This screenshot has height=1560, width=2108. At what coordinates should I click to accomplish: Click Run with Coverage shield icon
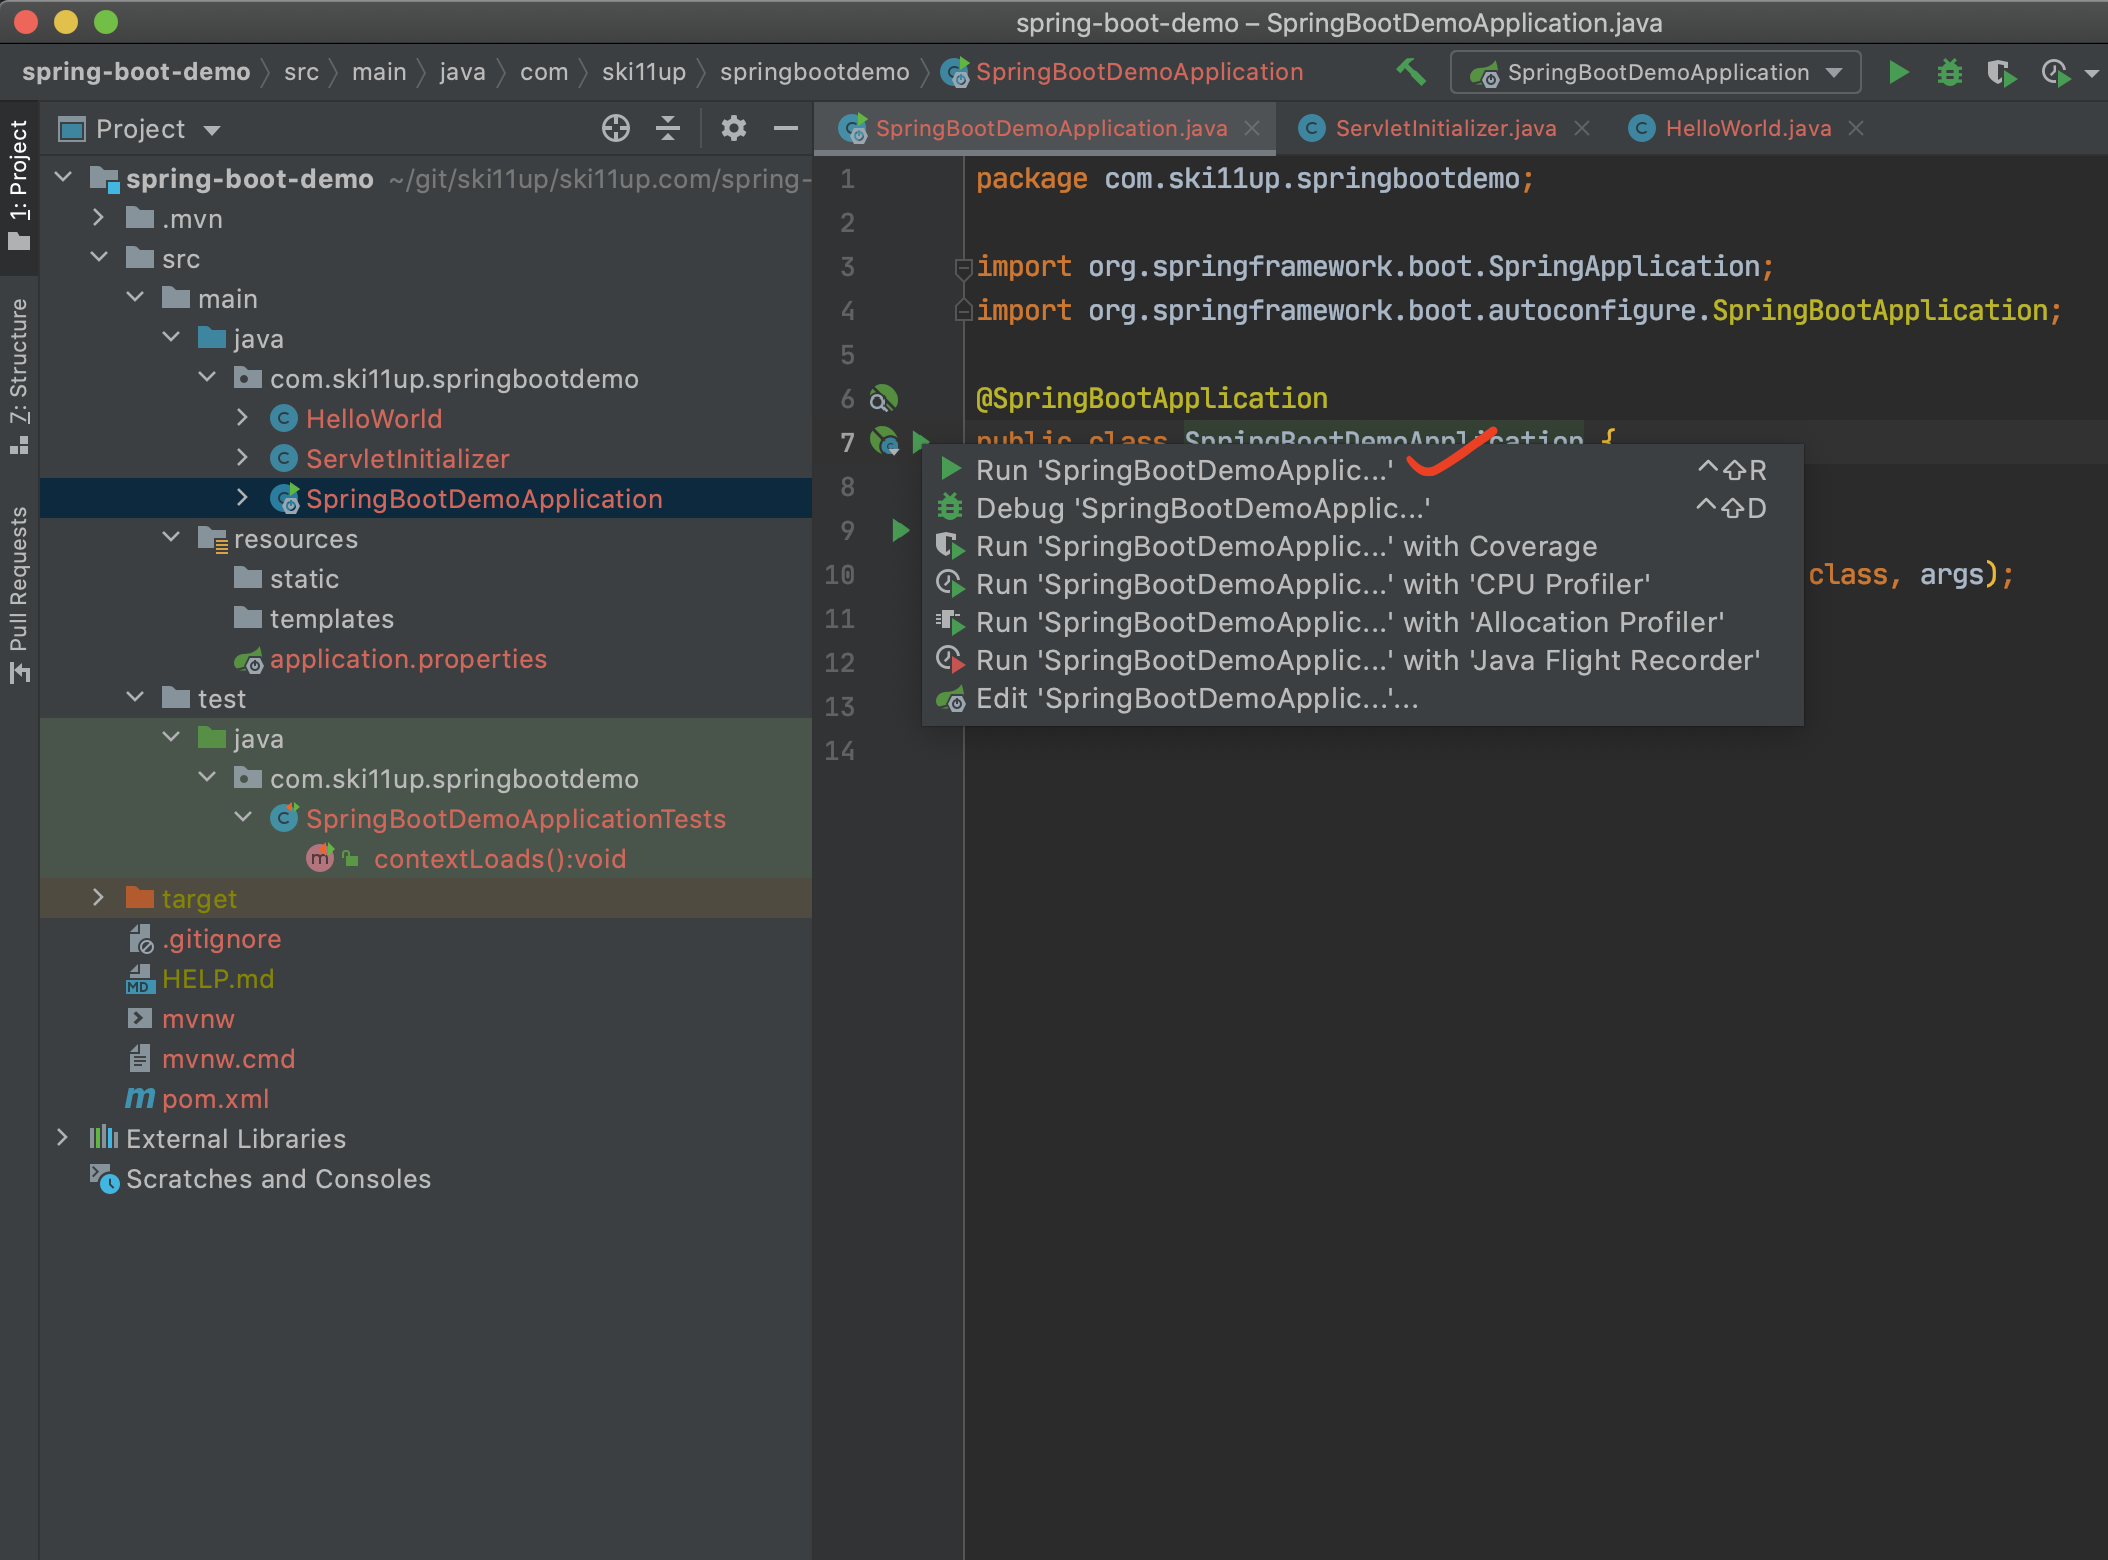[x=2001, y=72]
